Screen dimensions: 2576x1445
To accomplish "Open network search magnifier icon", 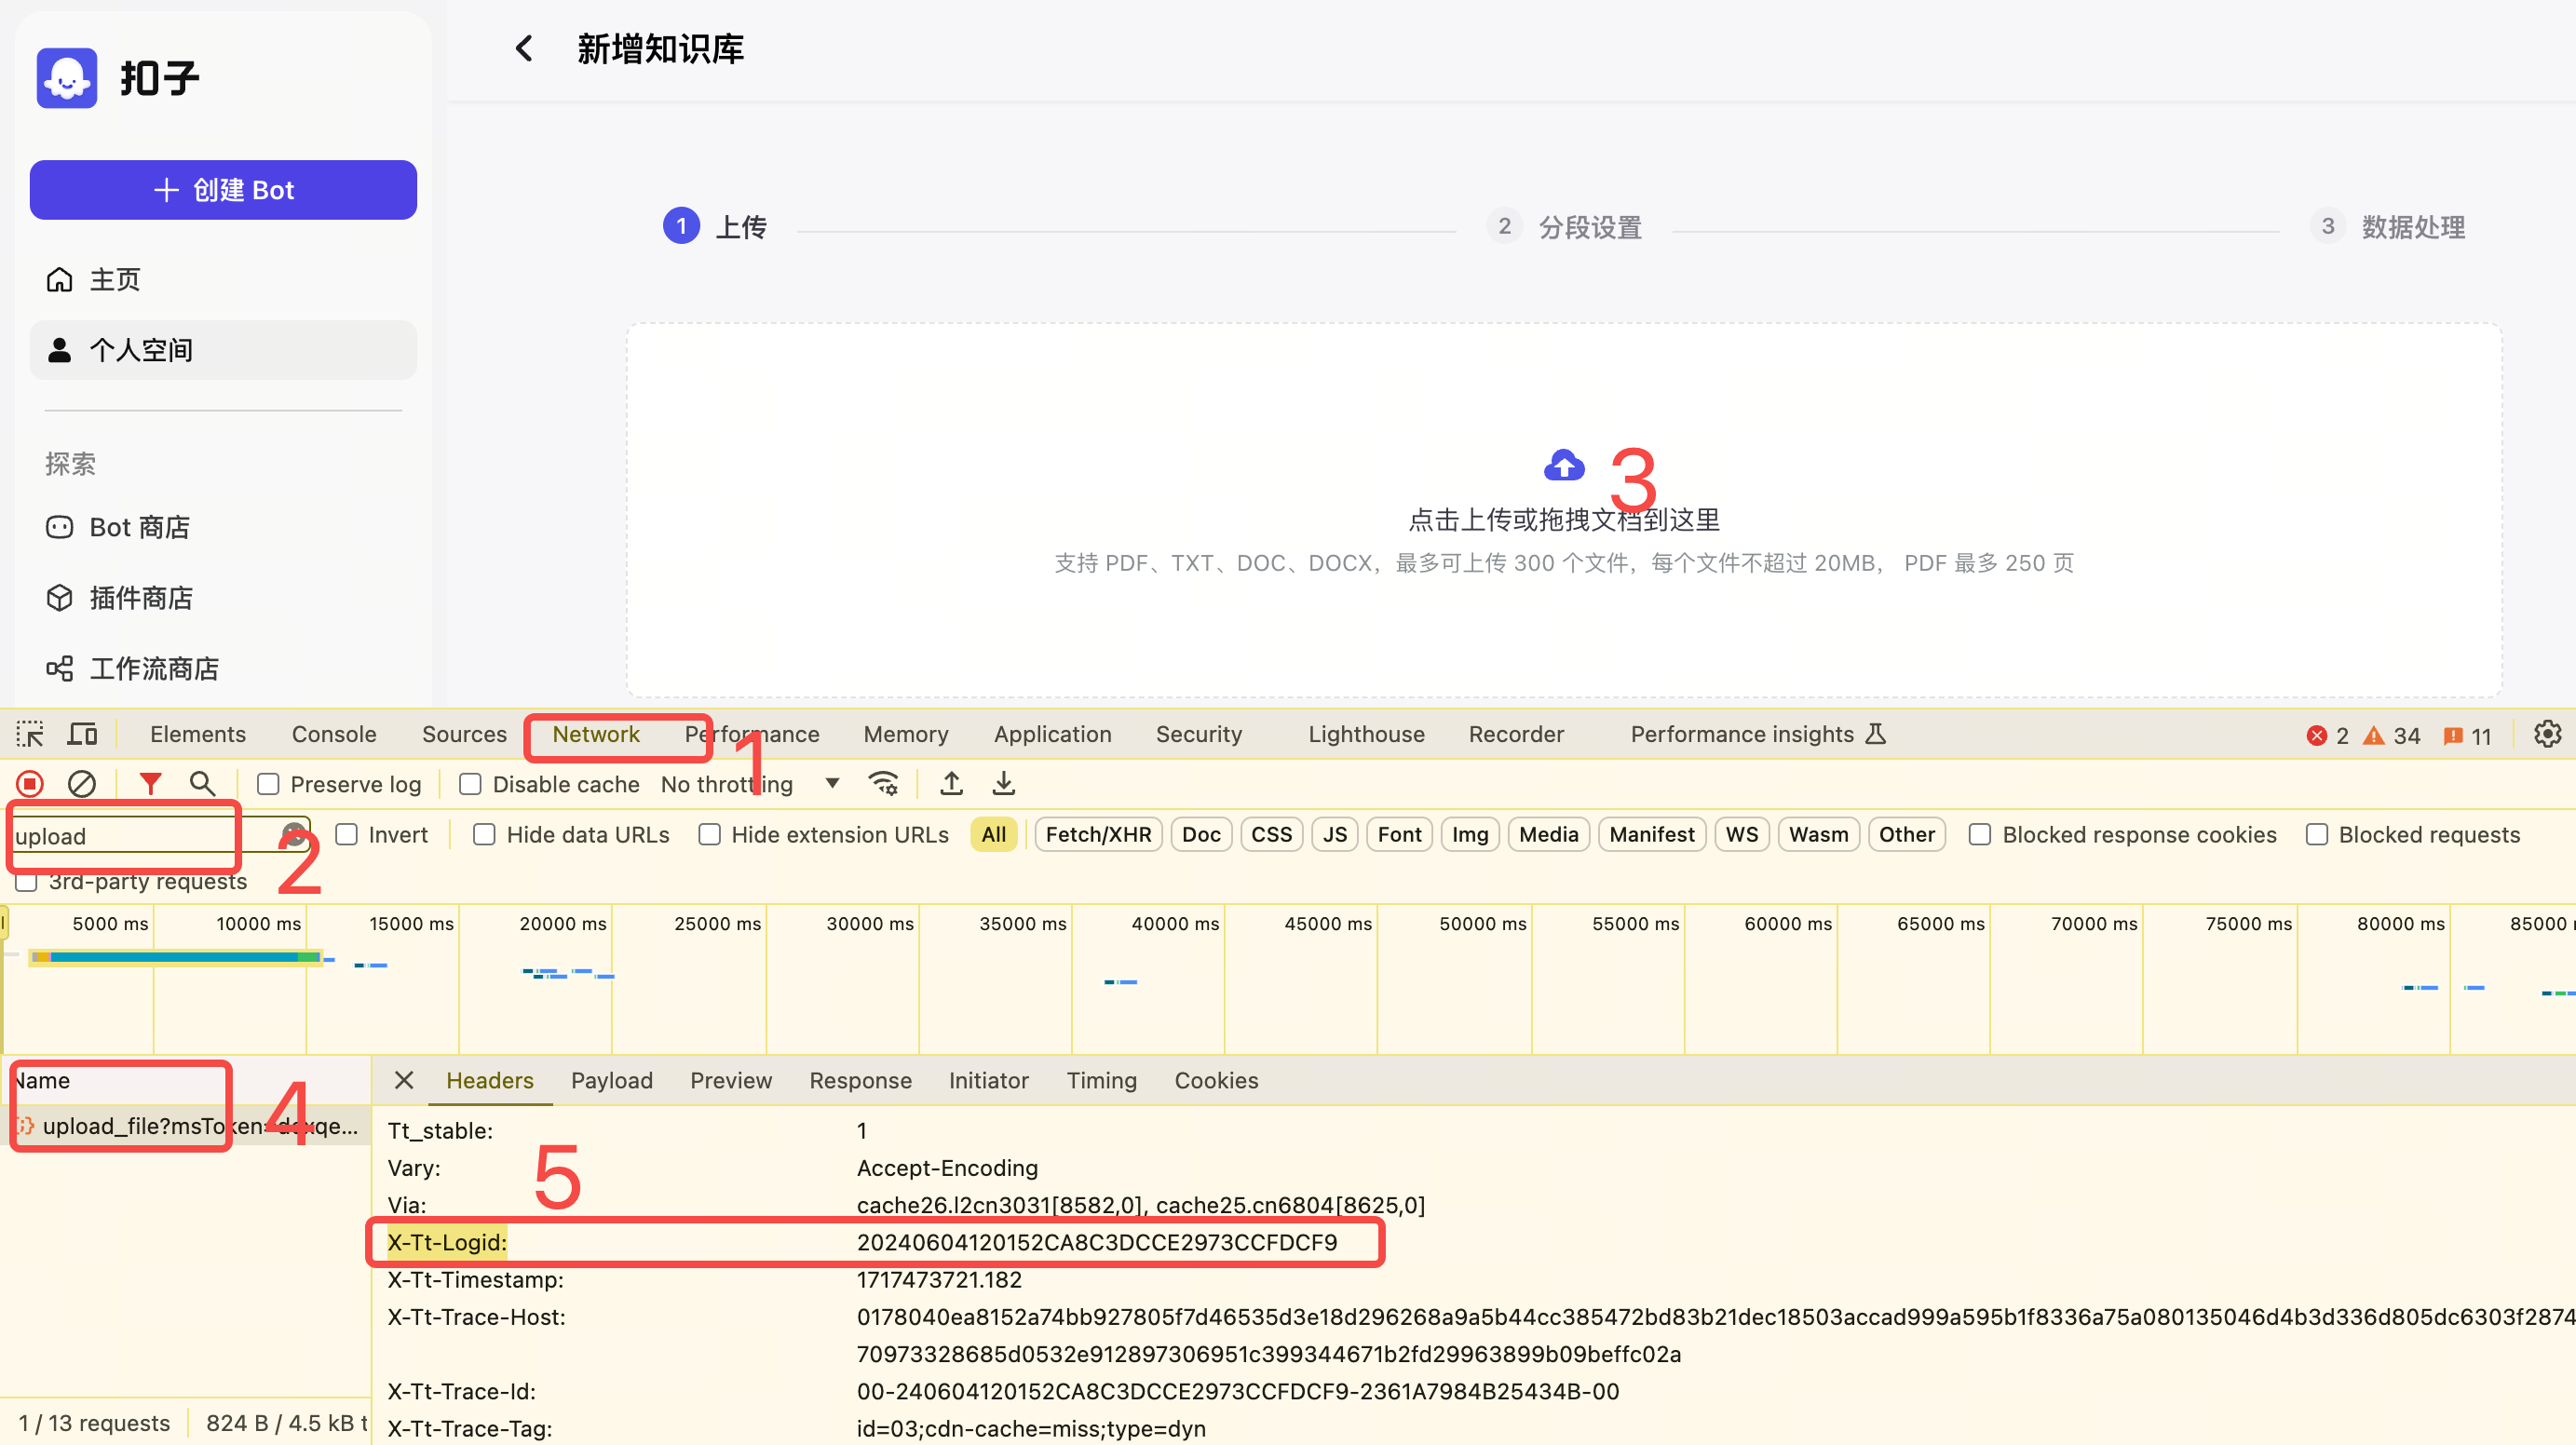I will [x=203, y=784].
